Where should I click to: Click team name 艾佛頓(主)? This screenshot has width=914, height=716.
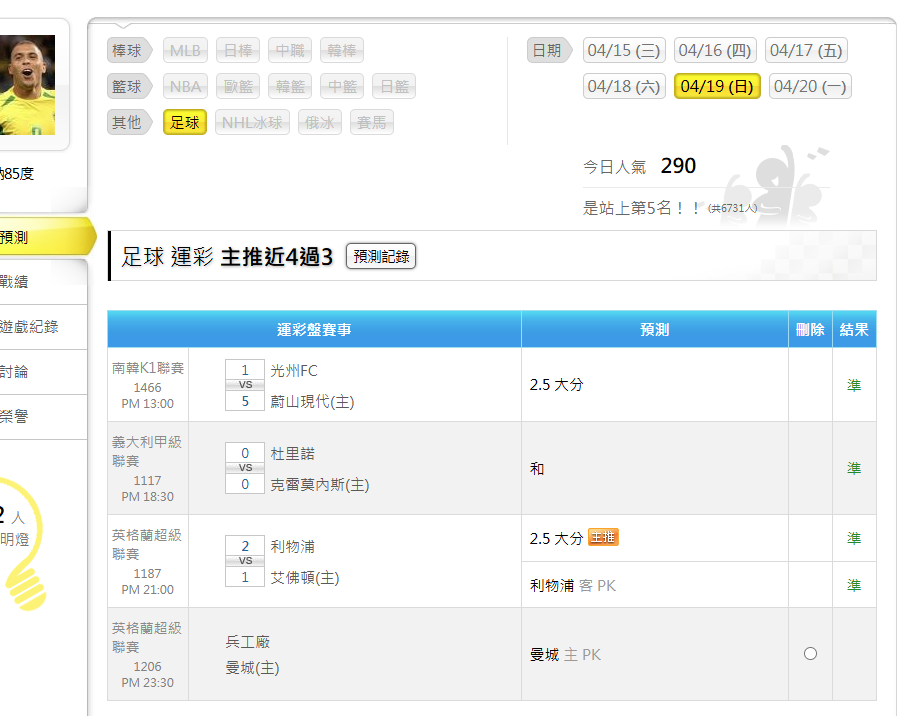point(304,578)
